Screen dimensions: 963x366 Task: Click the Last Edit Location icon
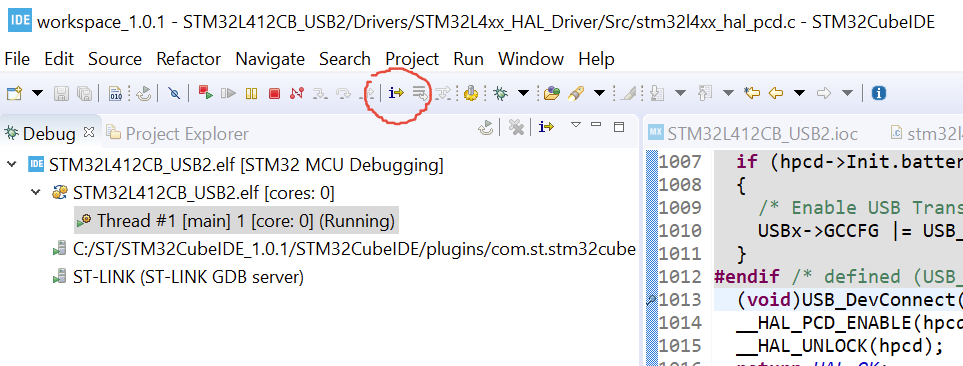point(752,93)
